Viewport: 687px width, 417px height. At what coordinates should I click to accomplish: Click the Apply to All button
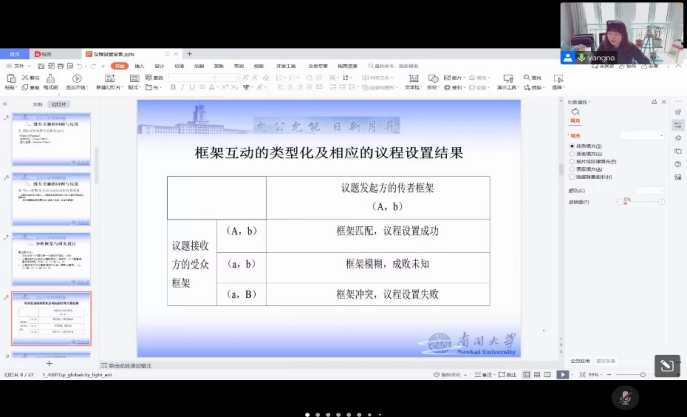coord(579,360)
